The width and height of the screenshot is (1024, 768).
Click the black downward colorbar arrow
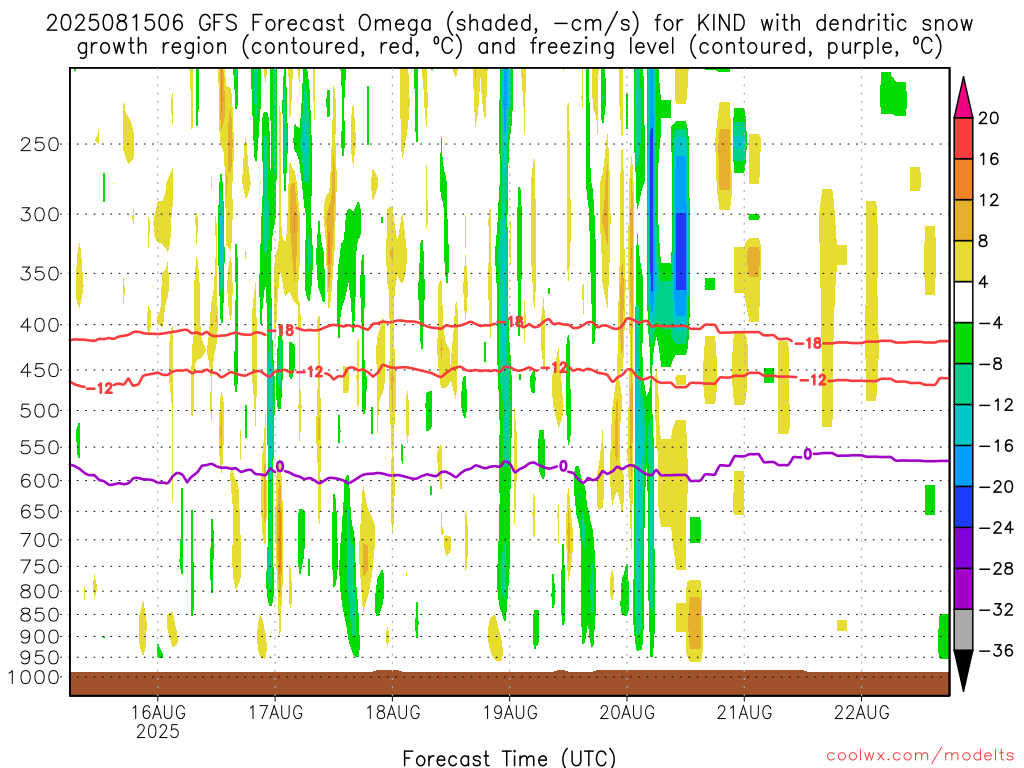coord(963,670)
